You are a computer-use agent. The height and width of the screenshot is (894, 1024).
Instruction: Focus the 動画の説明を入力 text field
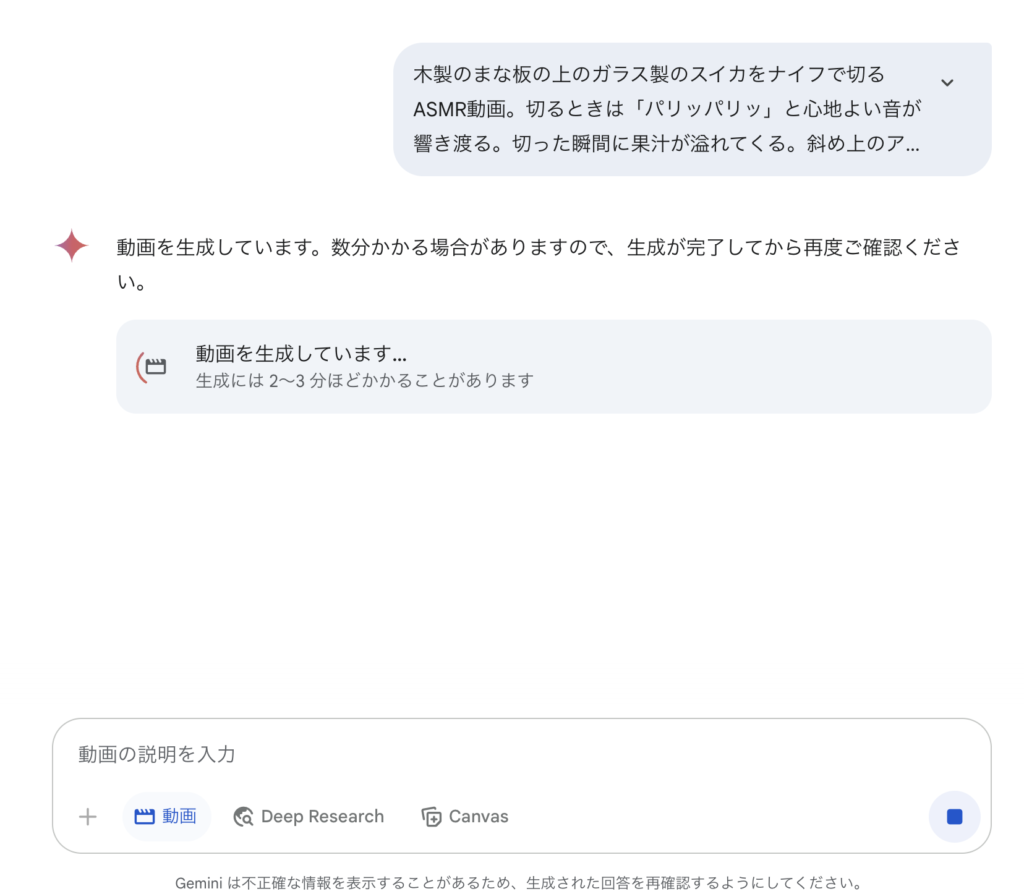coord(521,754)
